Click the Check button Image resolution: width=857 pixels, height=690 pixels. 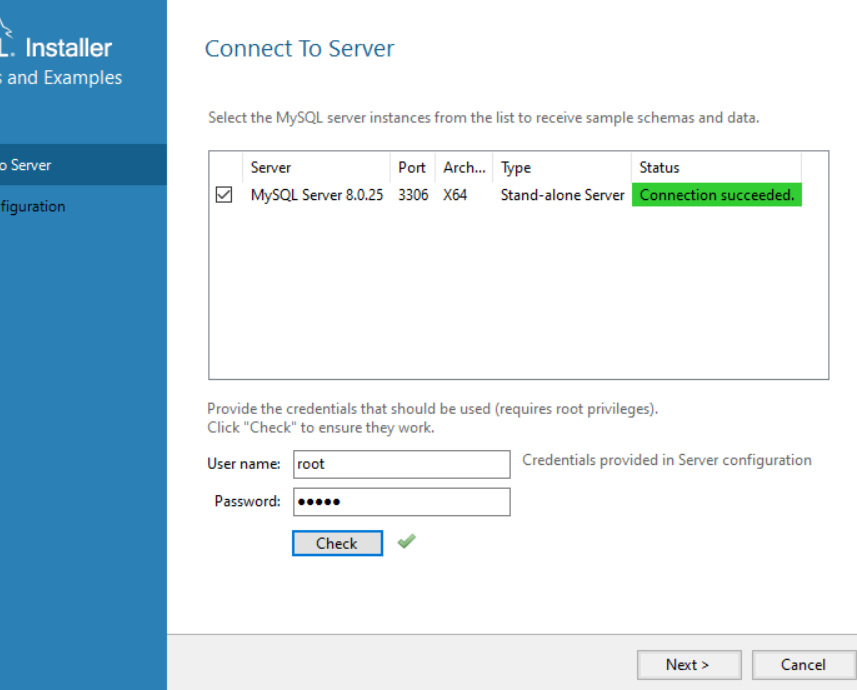(337, 543)
